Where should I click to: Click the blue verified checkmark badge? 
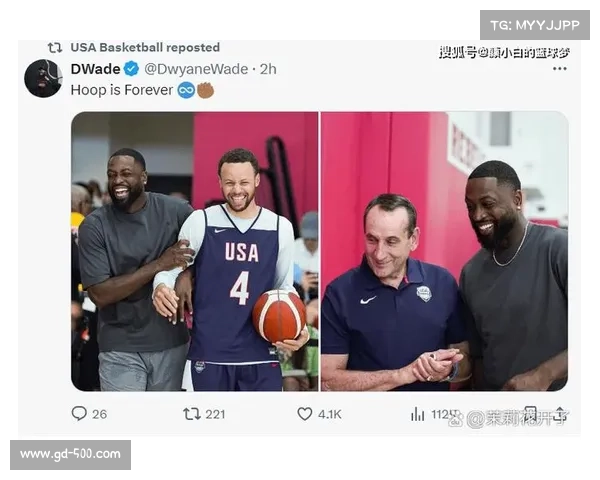click(x=131, y=69)
